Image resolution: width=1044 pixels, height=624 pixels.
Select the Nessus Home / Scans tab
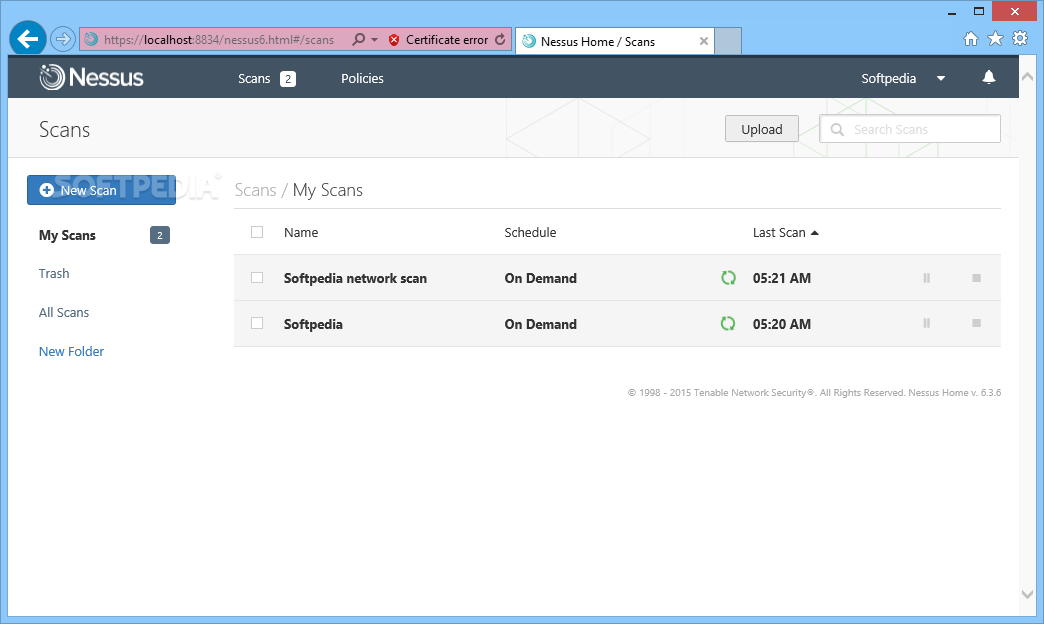[x=615, y=41]
